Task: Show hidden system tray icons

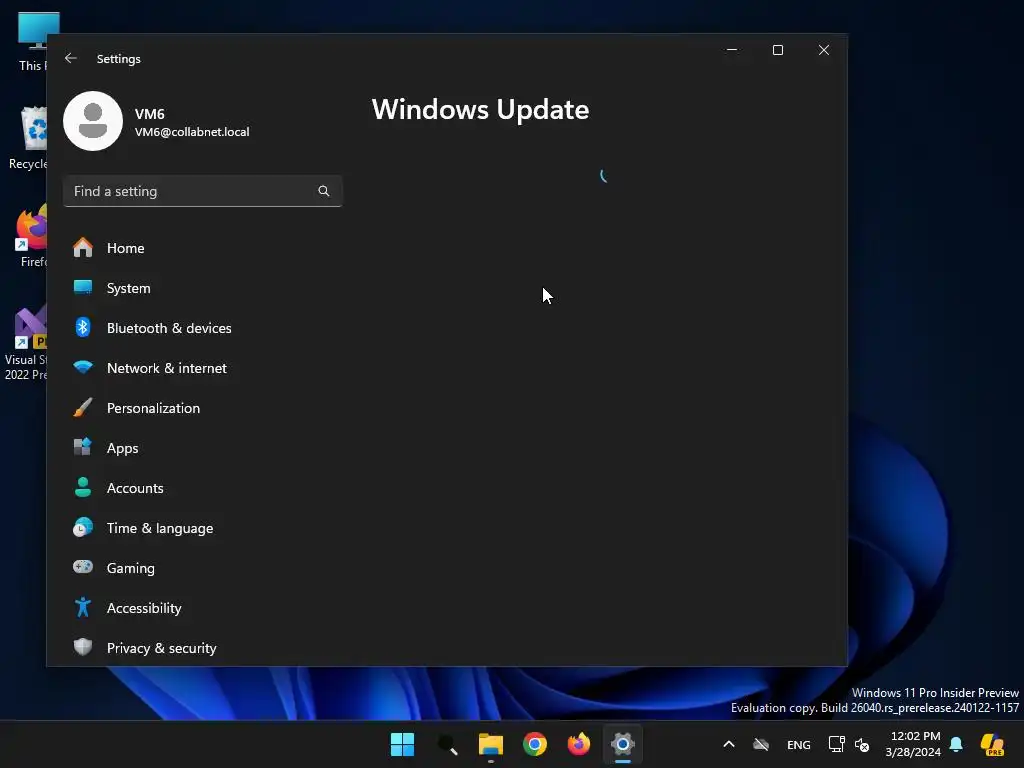Action: point(729,744)
